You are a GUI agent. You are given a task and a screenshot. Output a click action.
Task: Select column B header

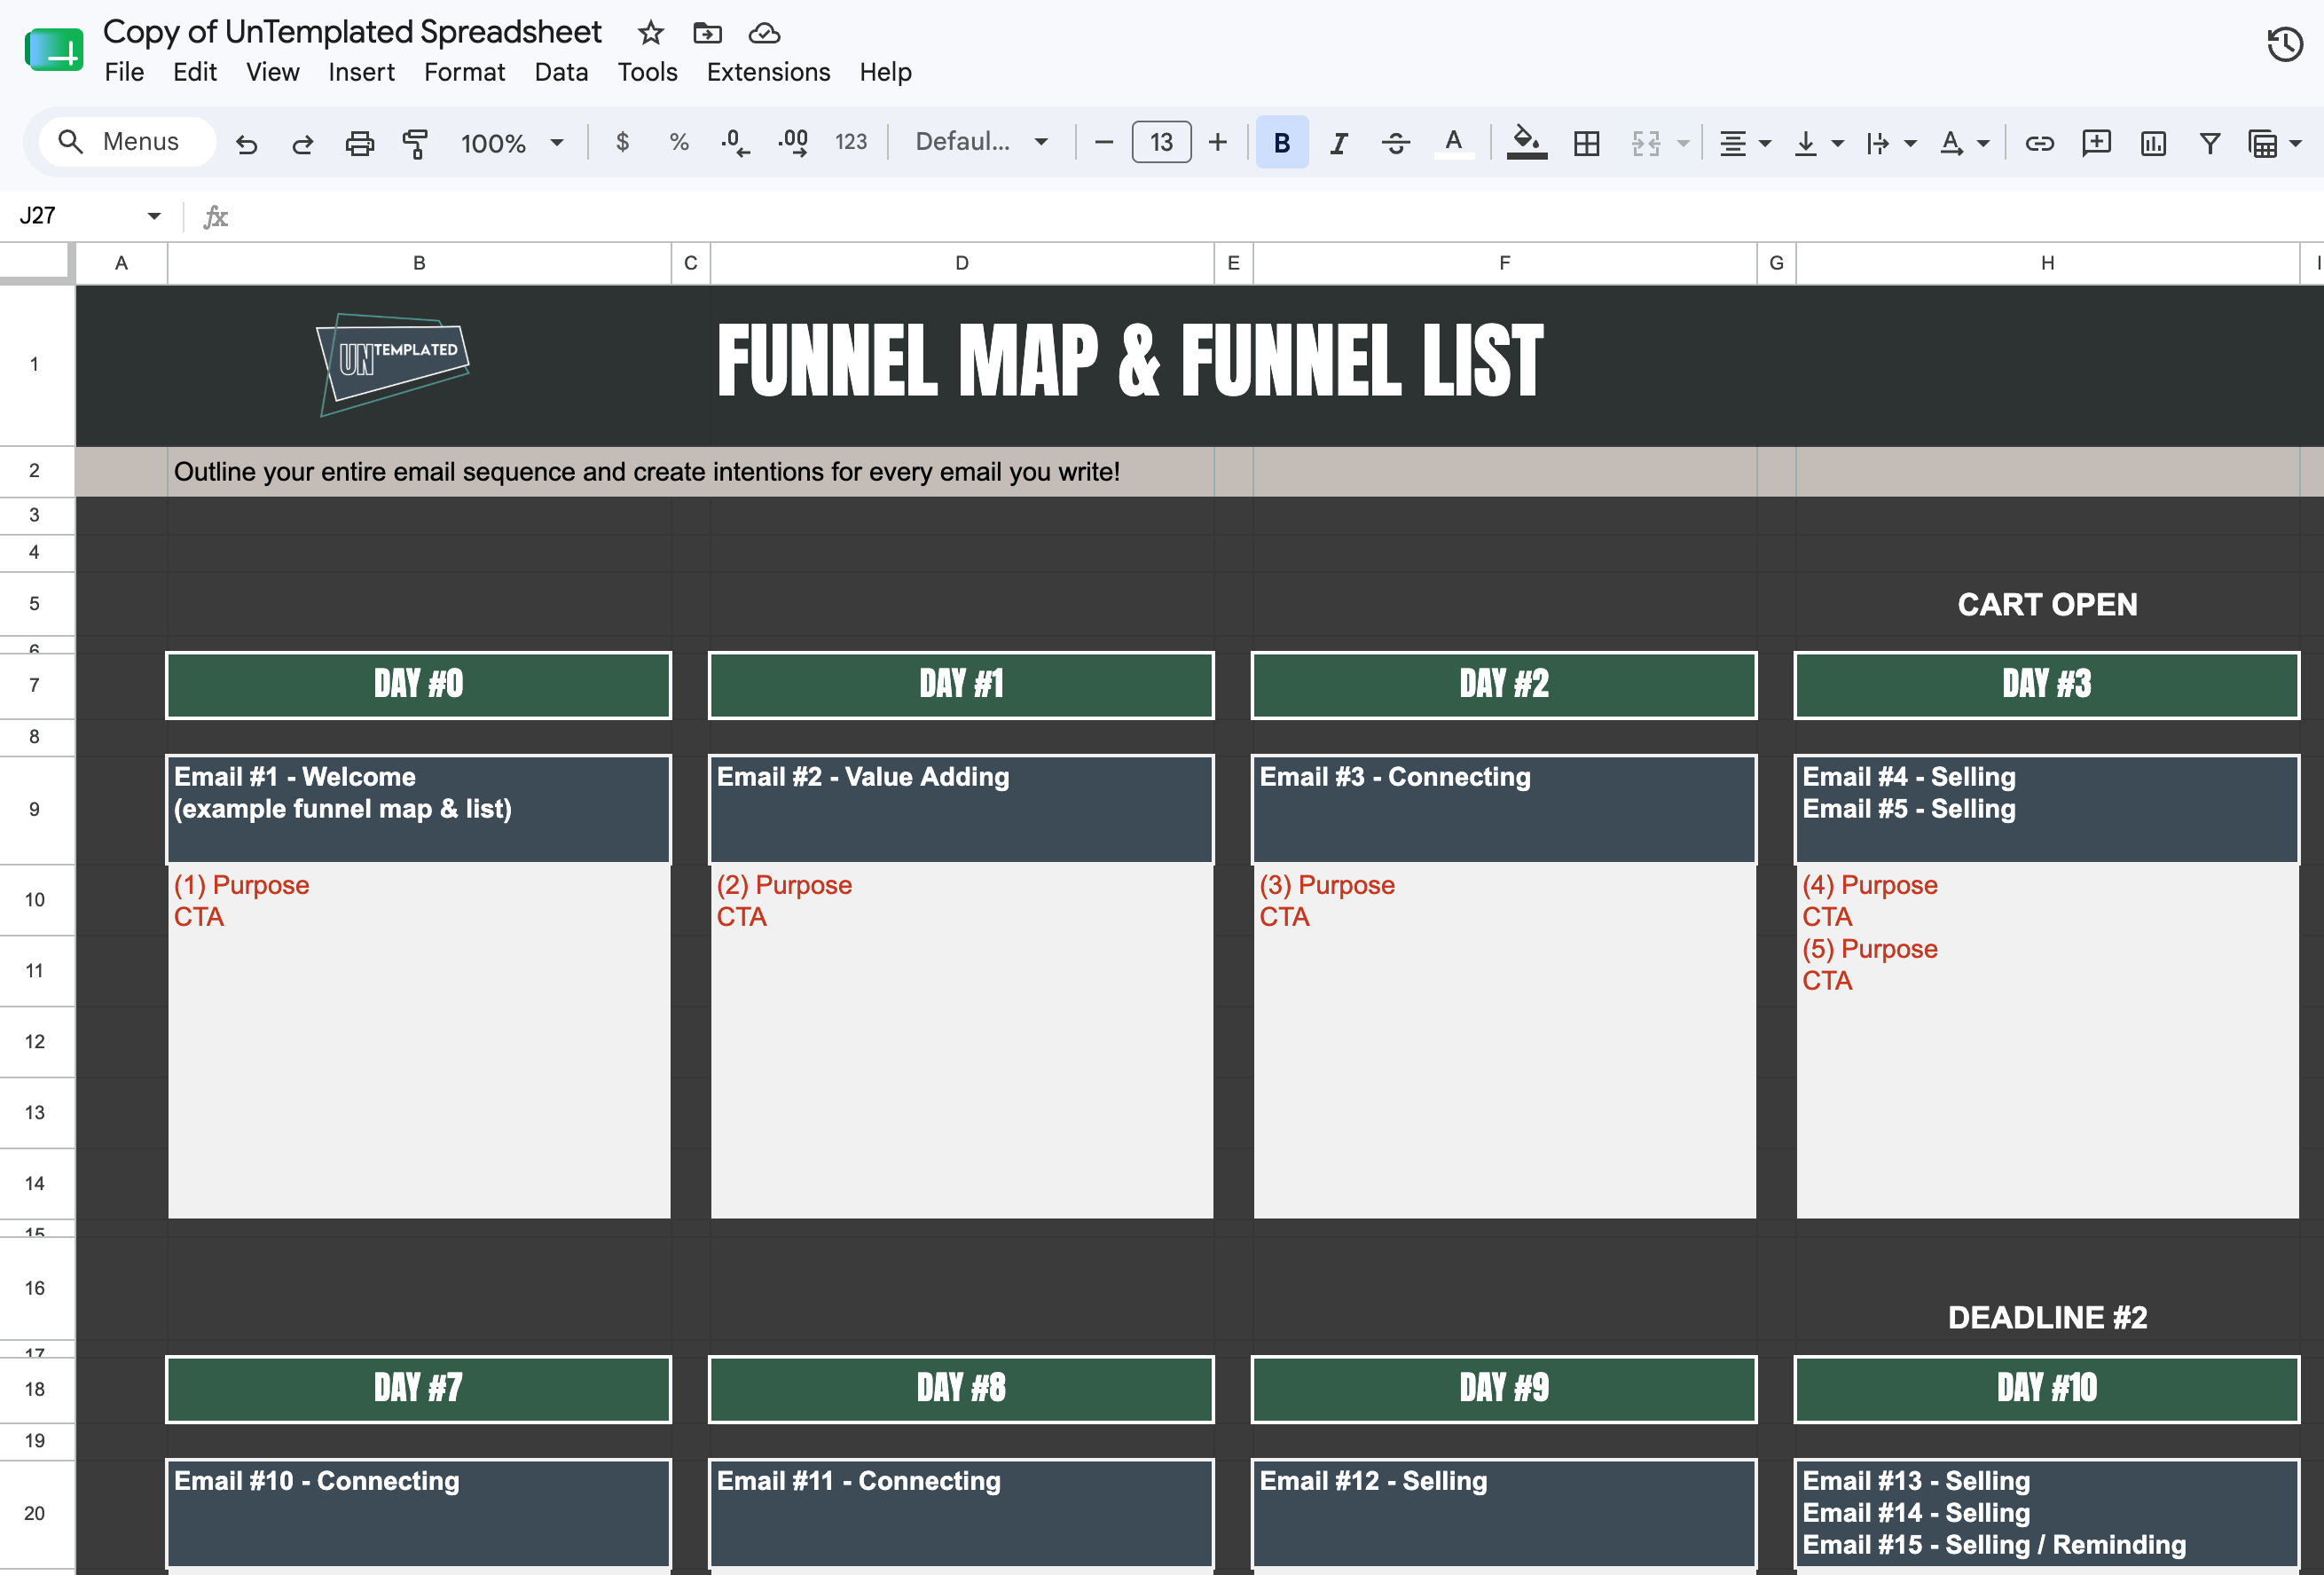419,263
